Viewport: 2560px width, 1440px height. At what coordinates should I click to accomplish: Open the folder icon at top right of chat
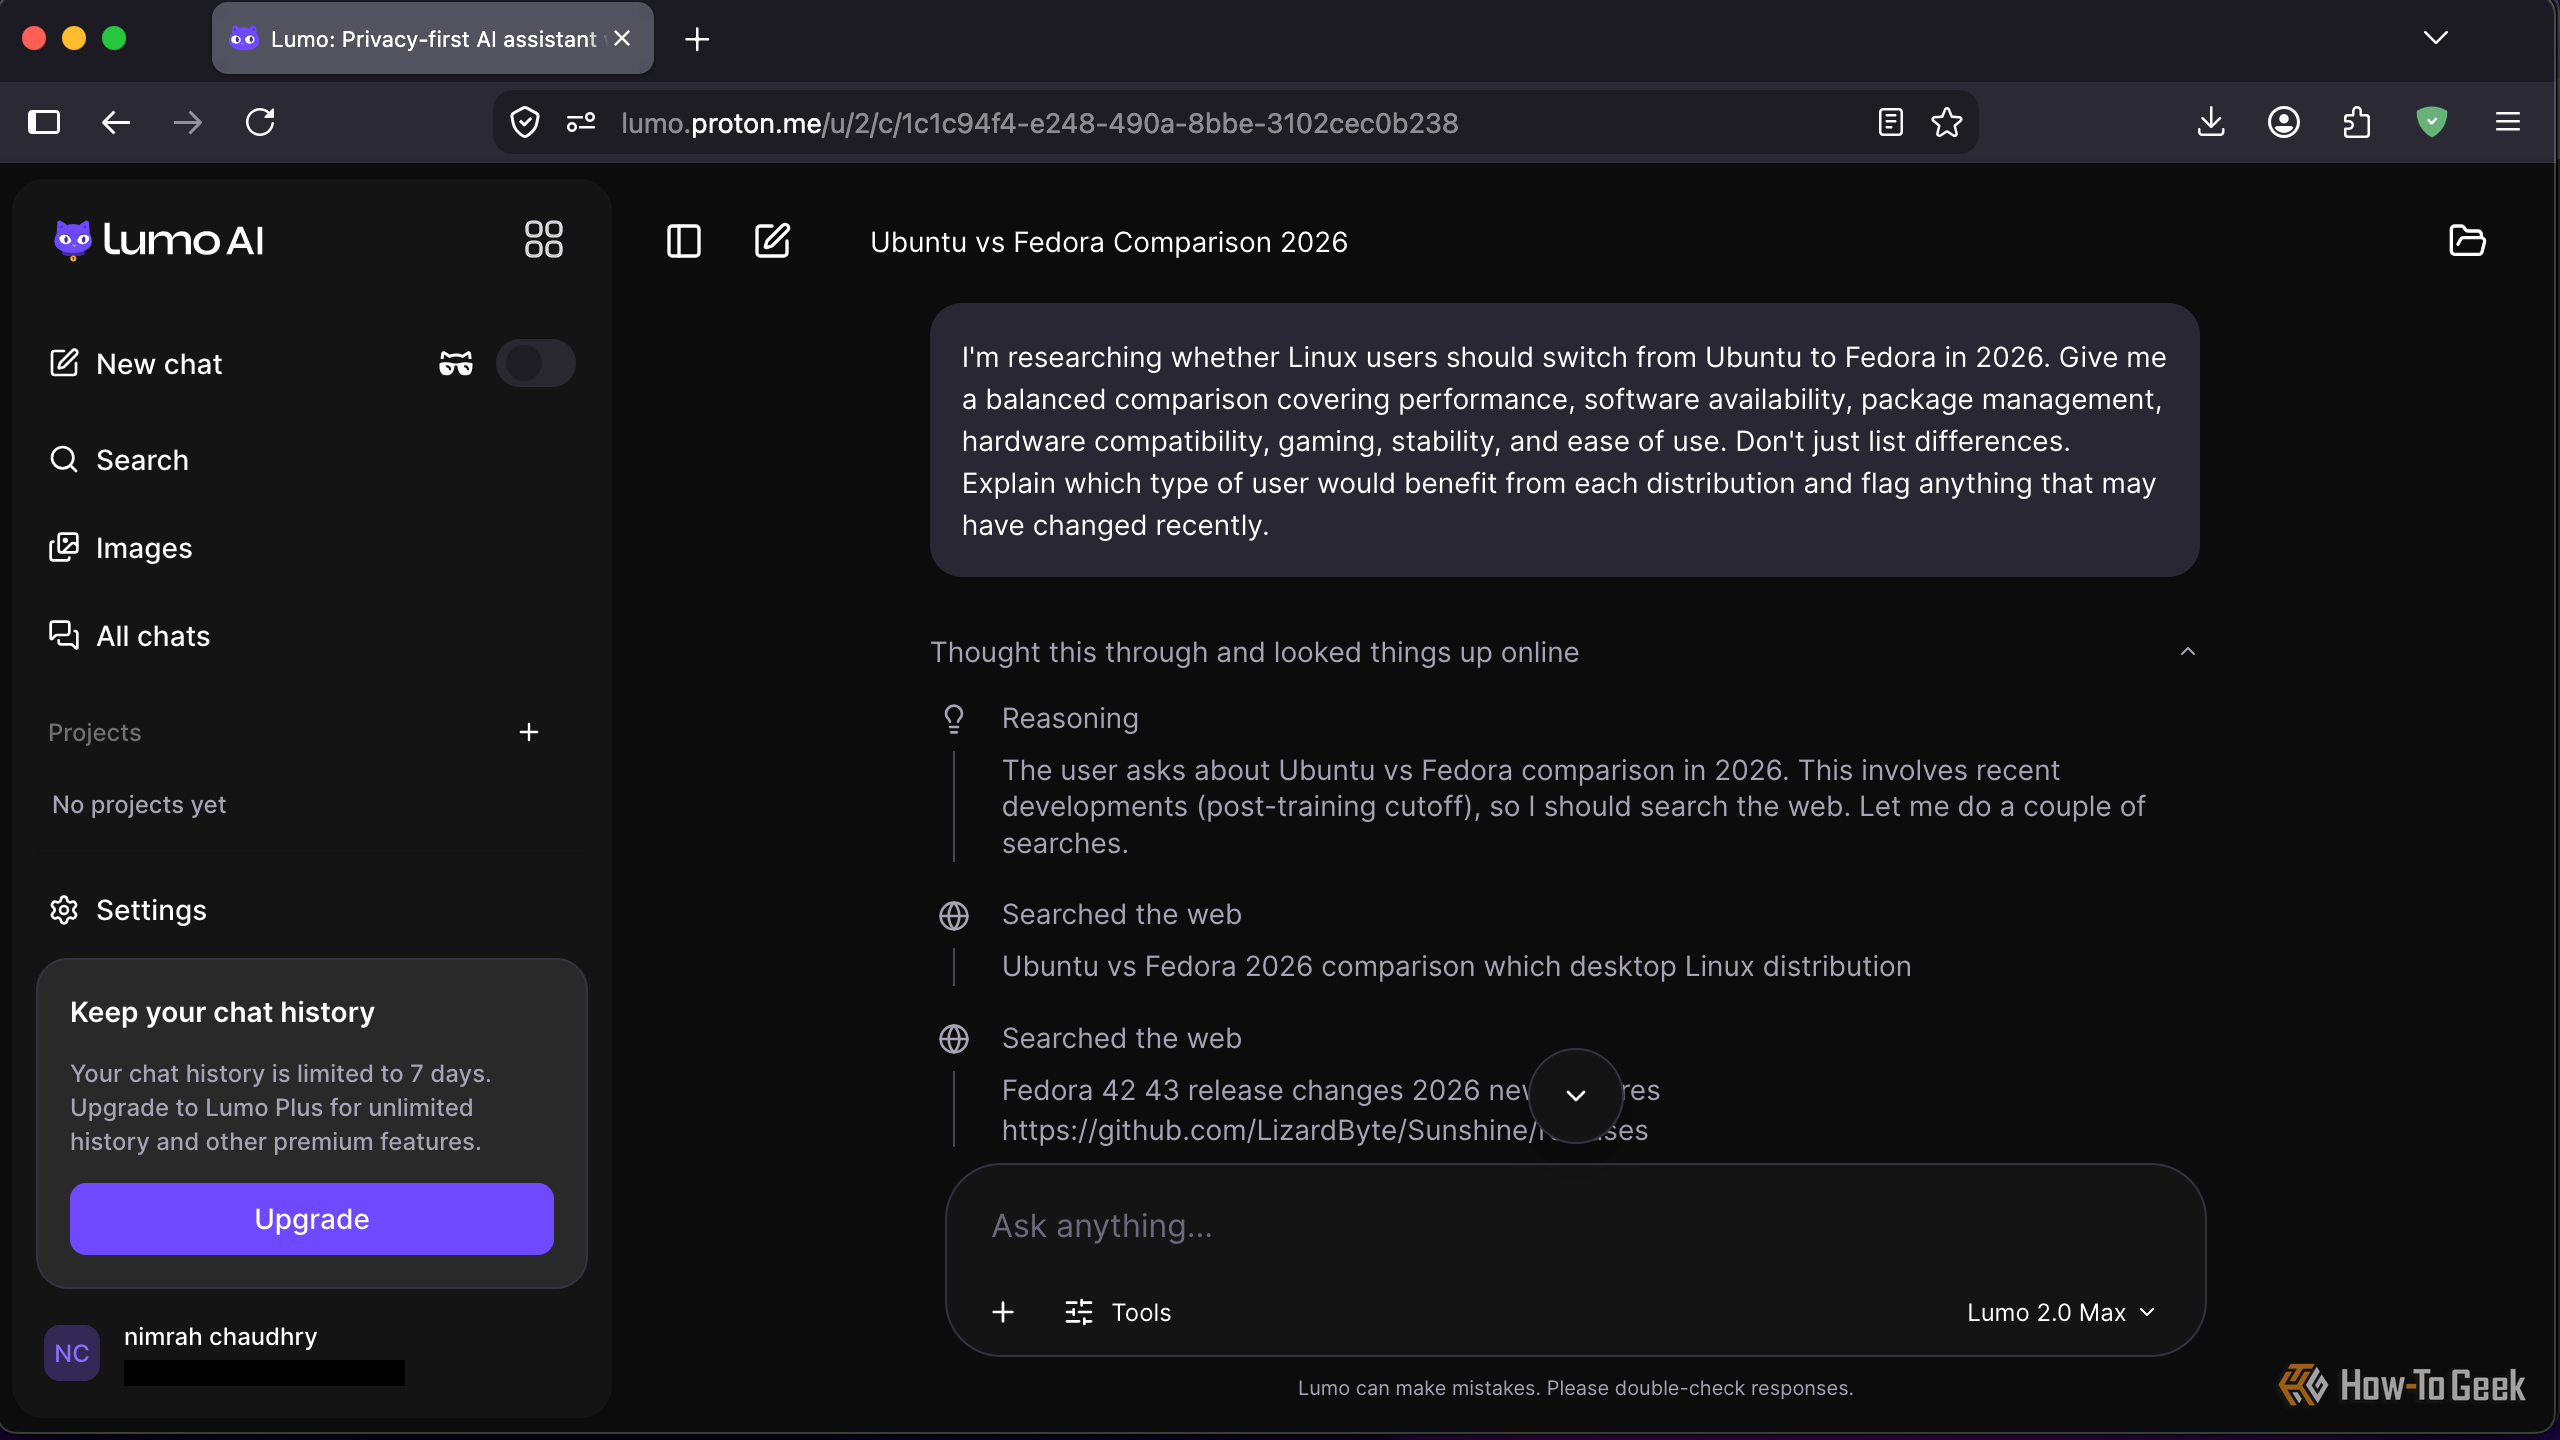[x=2467, y=241]
